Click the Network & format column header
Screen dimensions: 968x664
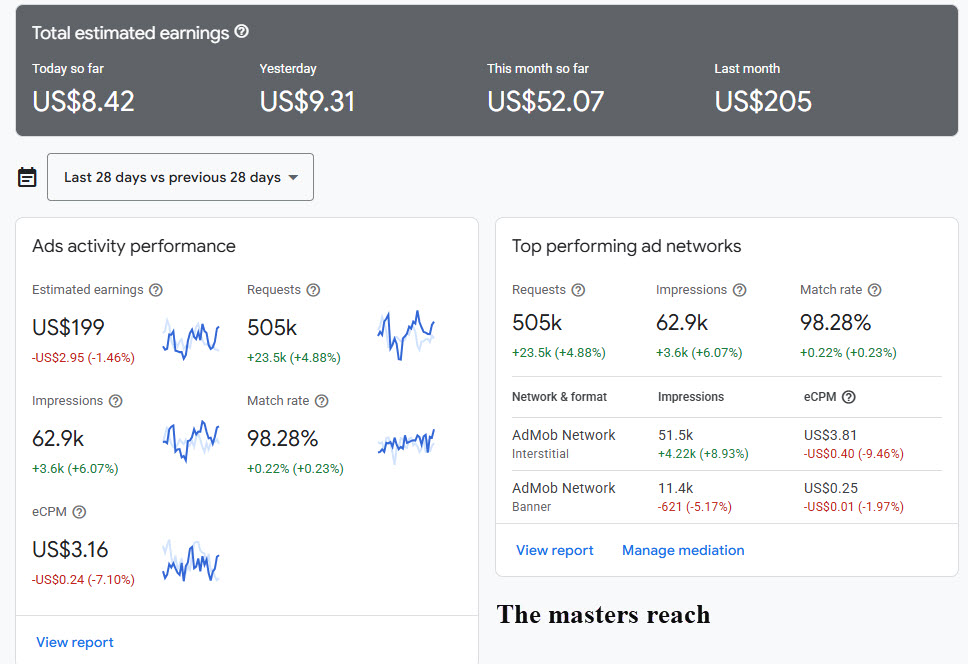pos(559,397)
